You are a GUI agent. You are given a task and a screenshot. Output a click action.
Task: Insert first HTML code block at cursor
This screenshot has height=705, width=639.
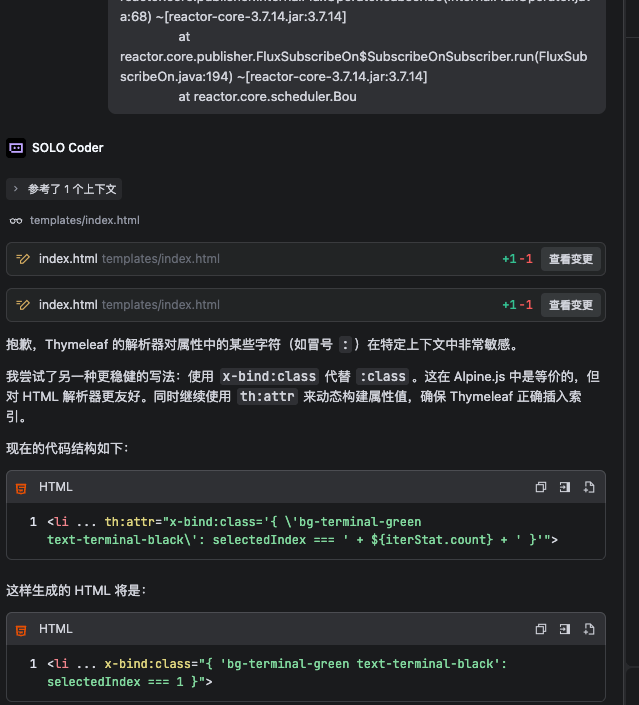(x=564, y=487)
